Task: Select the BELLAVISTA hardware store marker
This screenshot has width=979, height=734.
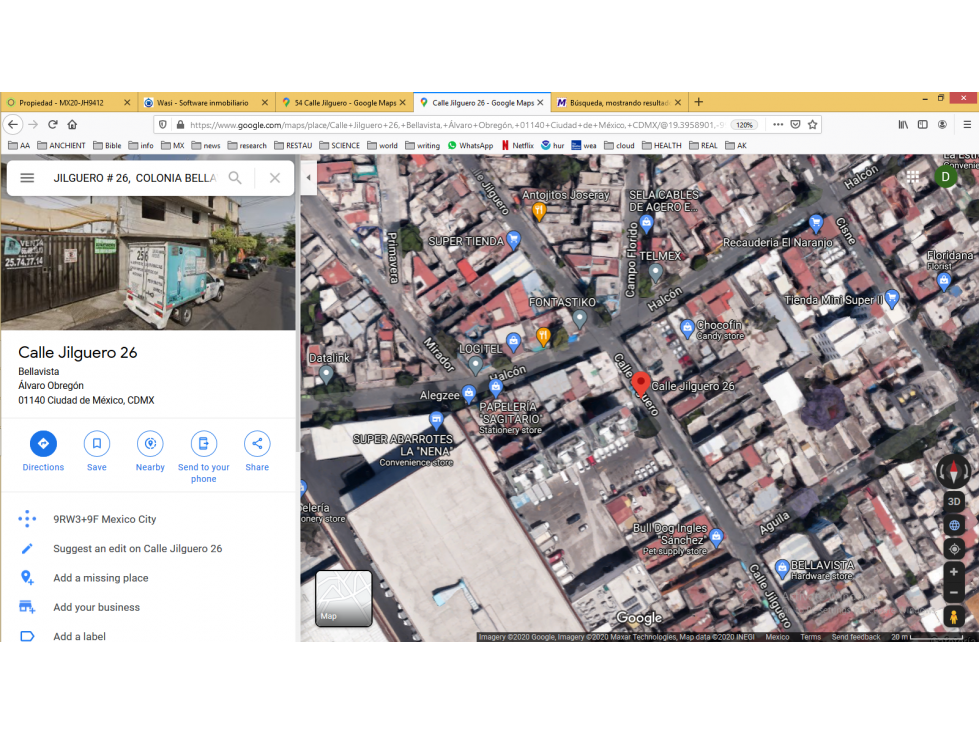Action: (782, 568)
